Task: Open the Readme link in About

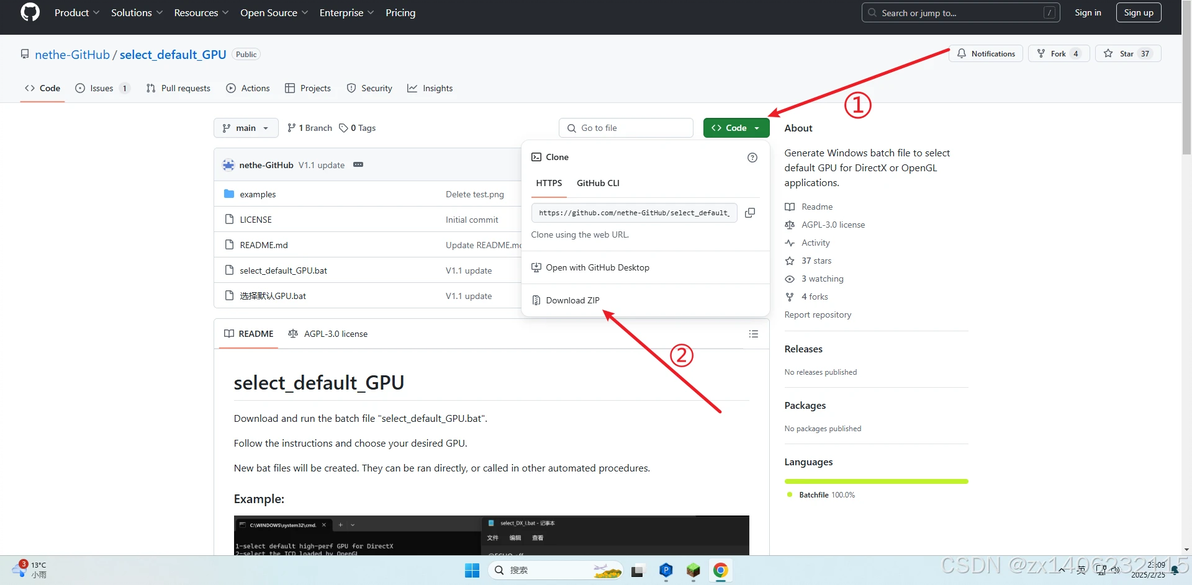Action: 809,207
